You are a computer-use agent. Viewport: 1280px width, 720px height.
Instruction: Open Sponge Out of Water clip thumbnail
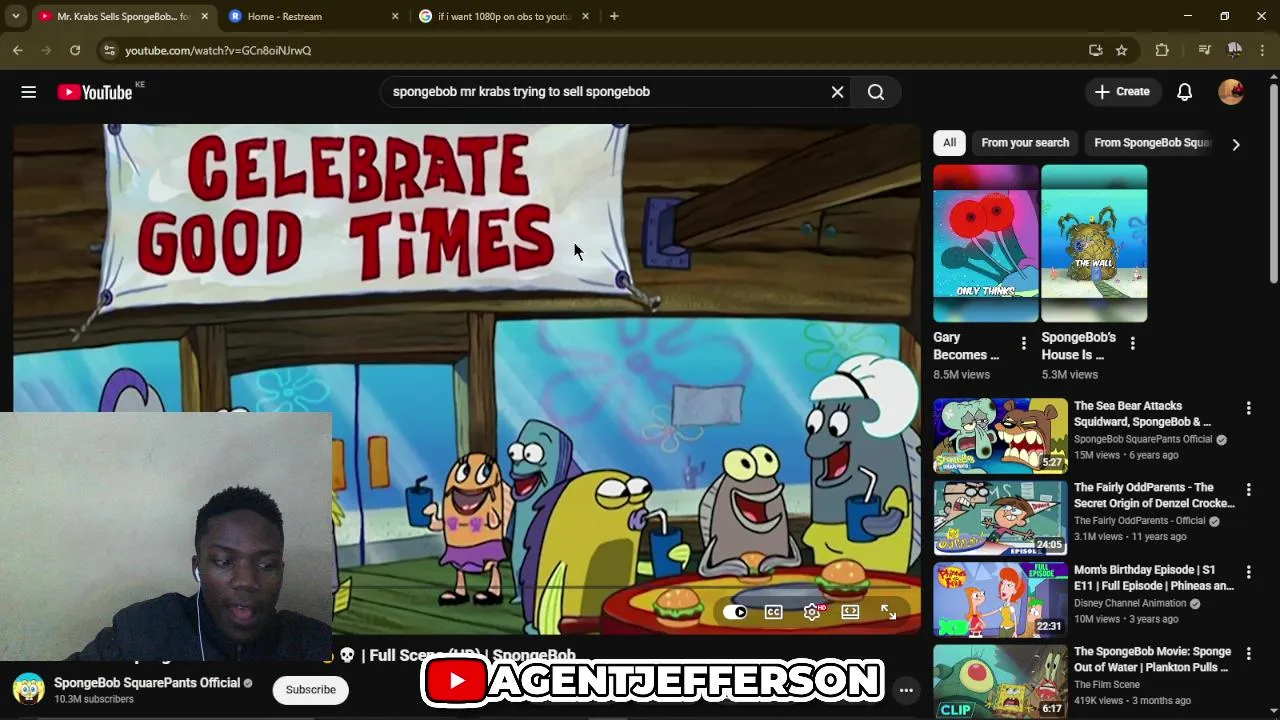[1000, 682]
